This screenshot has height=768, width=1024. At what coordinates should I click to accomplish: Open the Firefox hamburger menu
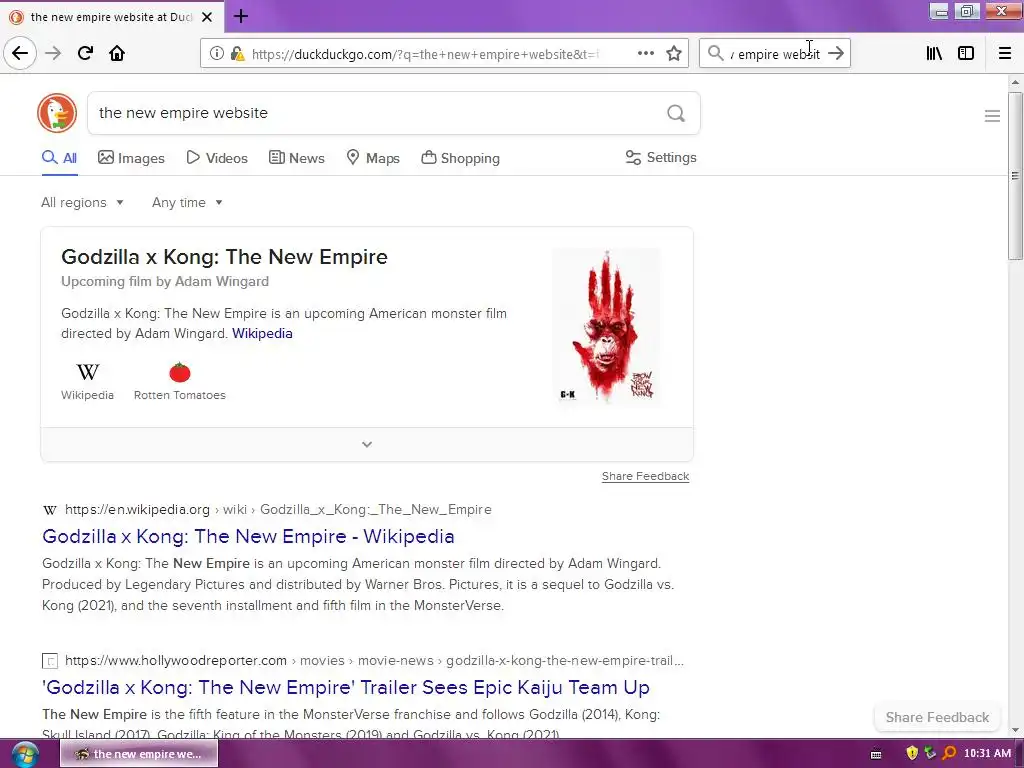(x=1005, y=54)
